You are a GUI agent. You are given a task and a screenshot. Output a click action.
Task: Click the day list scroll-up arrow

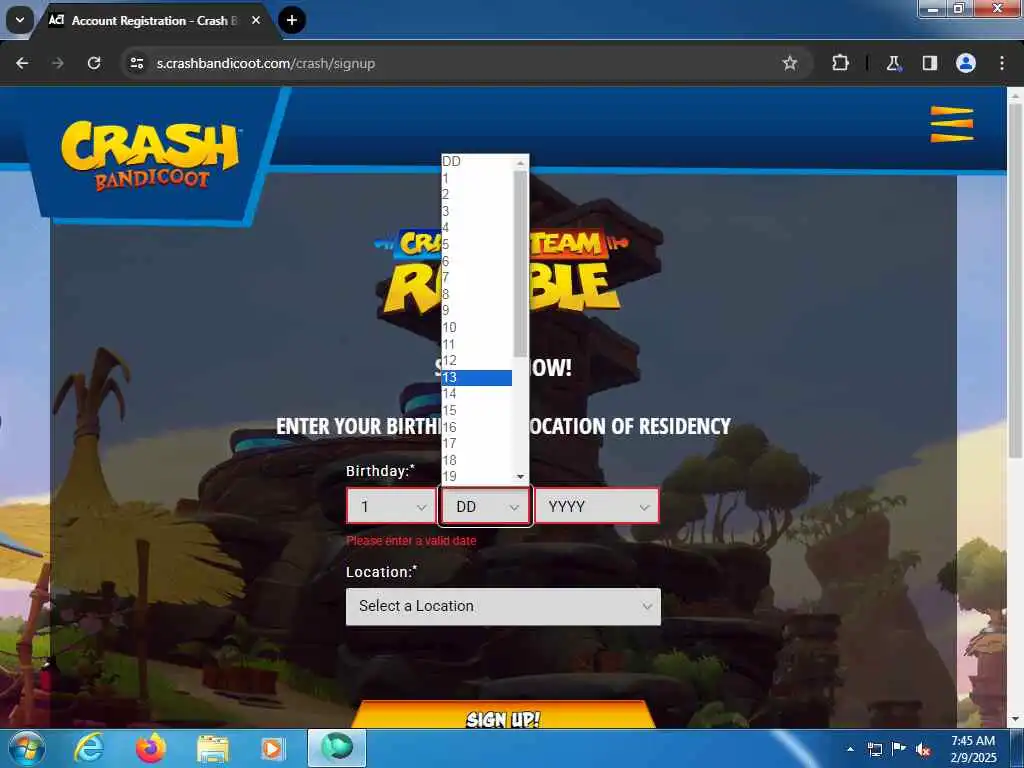[520, 163]
